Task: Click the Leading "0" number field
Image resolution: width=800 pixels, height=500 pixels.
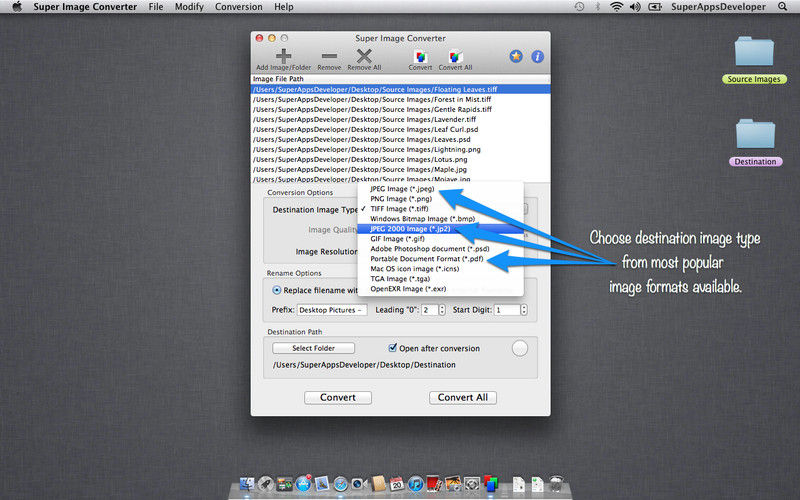Action: click(429, 310)
